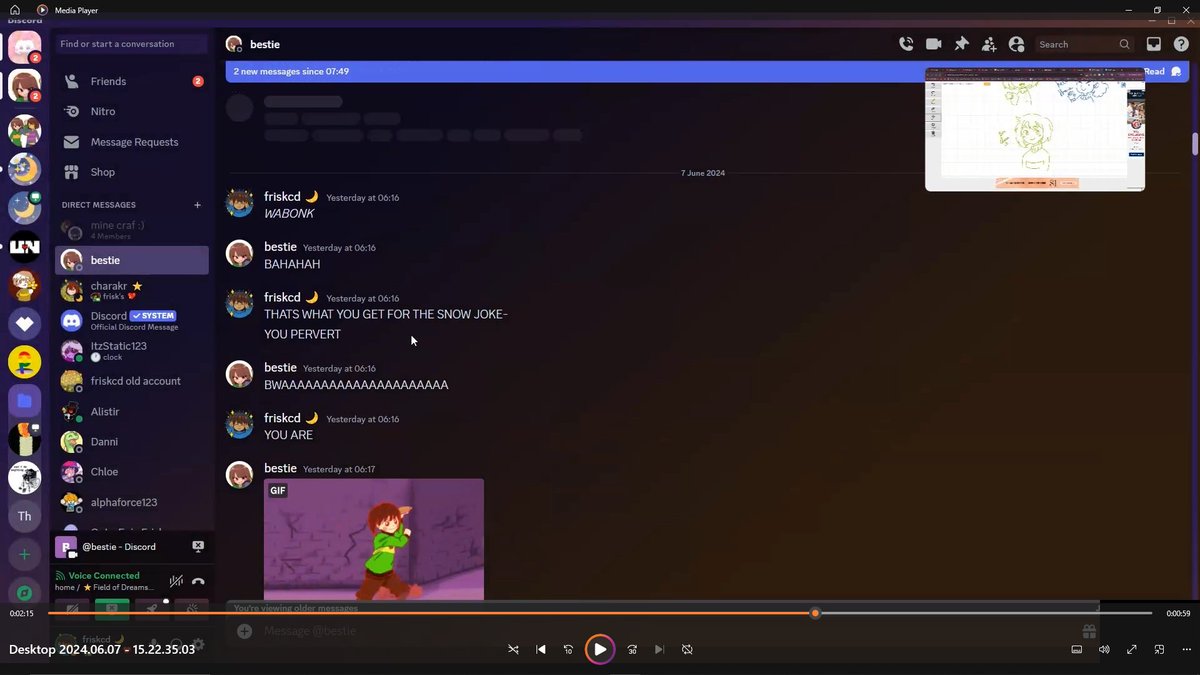Open the Discord SYSTEM official messages
Screen dimensions: 1200x675
point(131,320)
